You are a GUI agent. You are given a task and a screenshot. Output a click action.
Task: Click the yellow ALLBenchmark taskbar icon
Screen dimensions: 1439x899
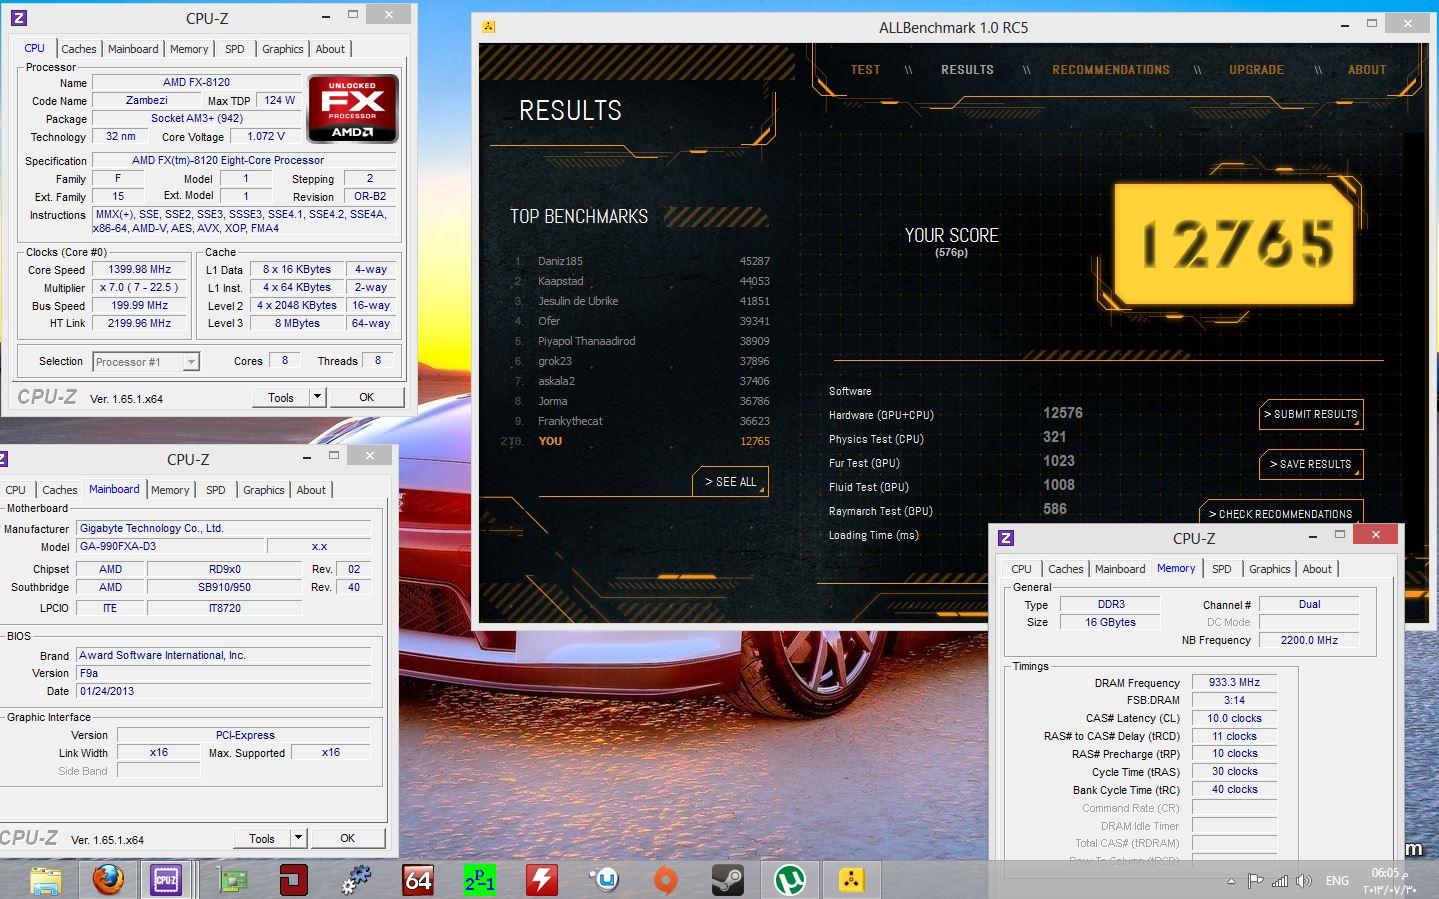point(851,880)
